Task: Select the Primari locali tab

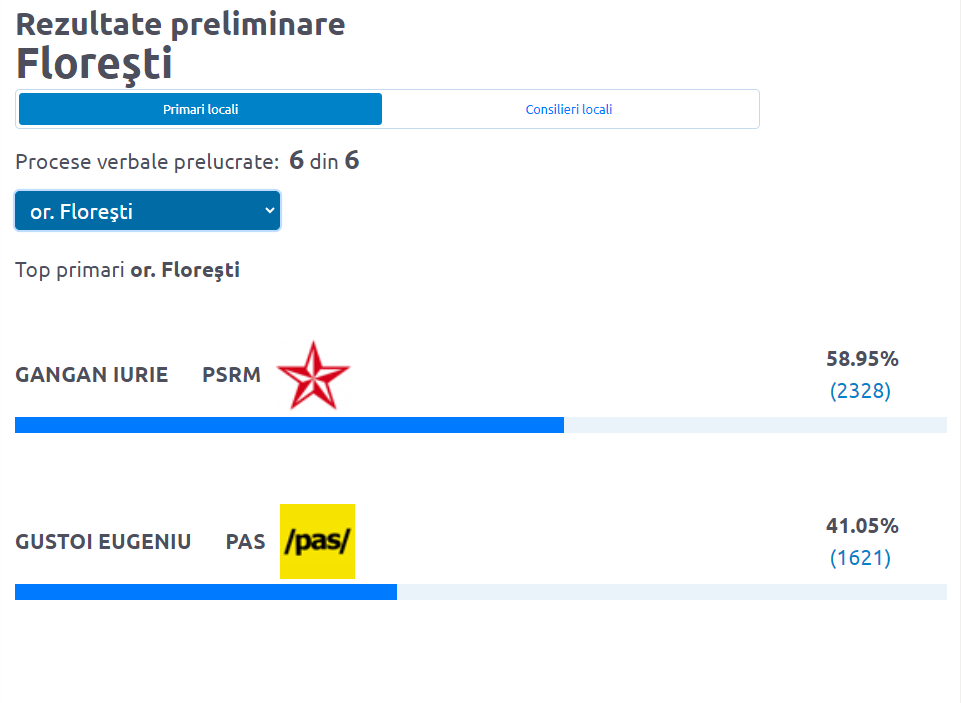Action: pyautogui.click(x=200, y=109)
